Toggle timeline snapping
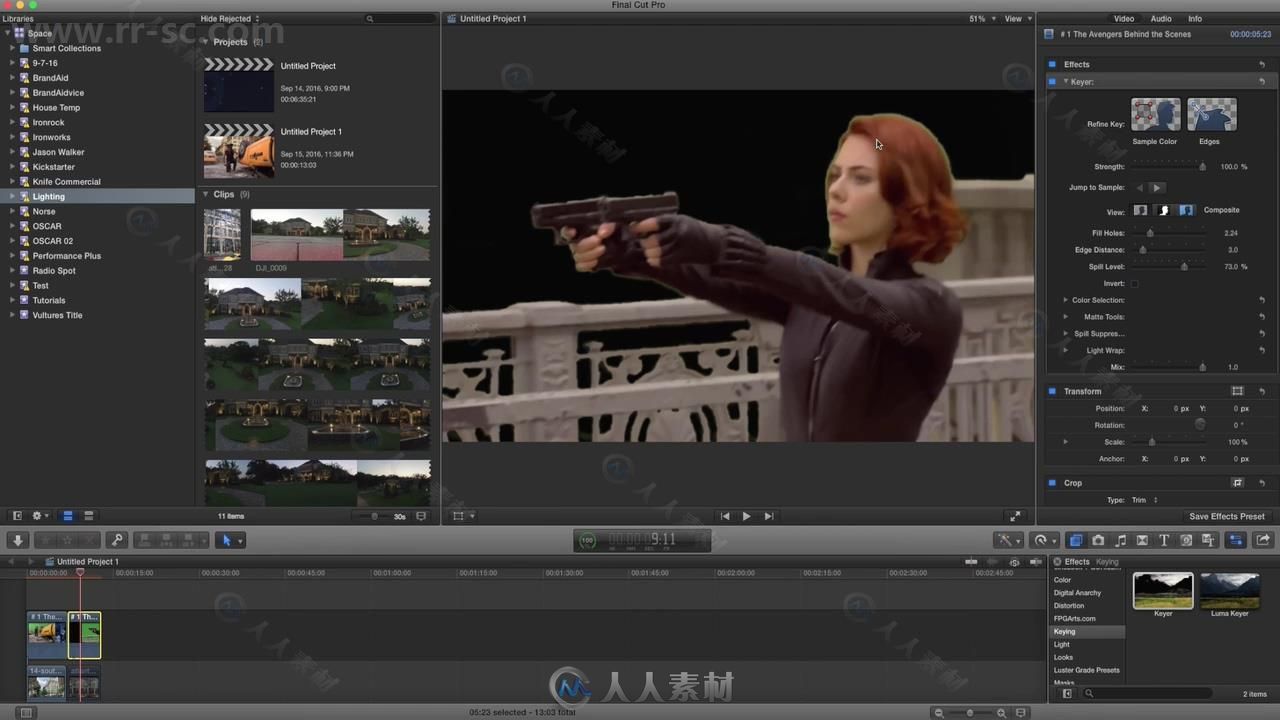 [x=1035, y=562]
